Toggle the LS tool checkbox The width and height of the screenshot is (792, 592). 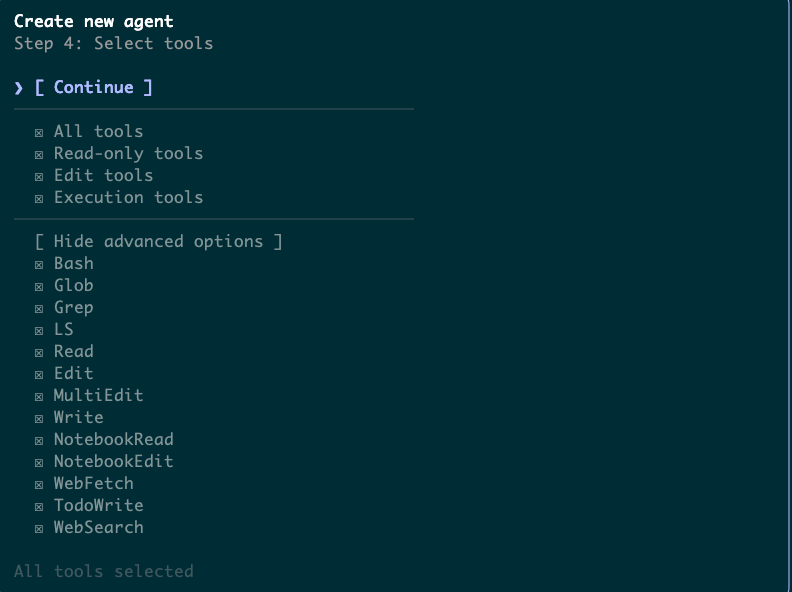pos(39,330)
